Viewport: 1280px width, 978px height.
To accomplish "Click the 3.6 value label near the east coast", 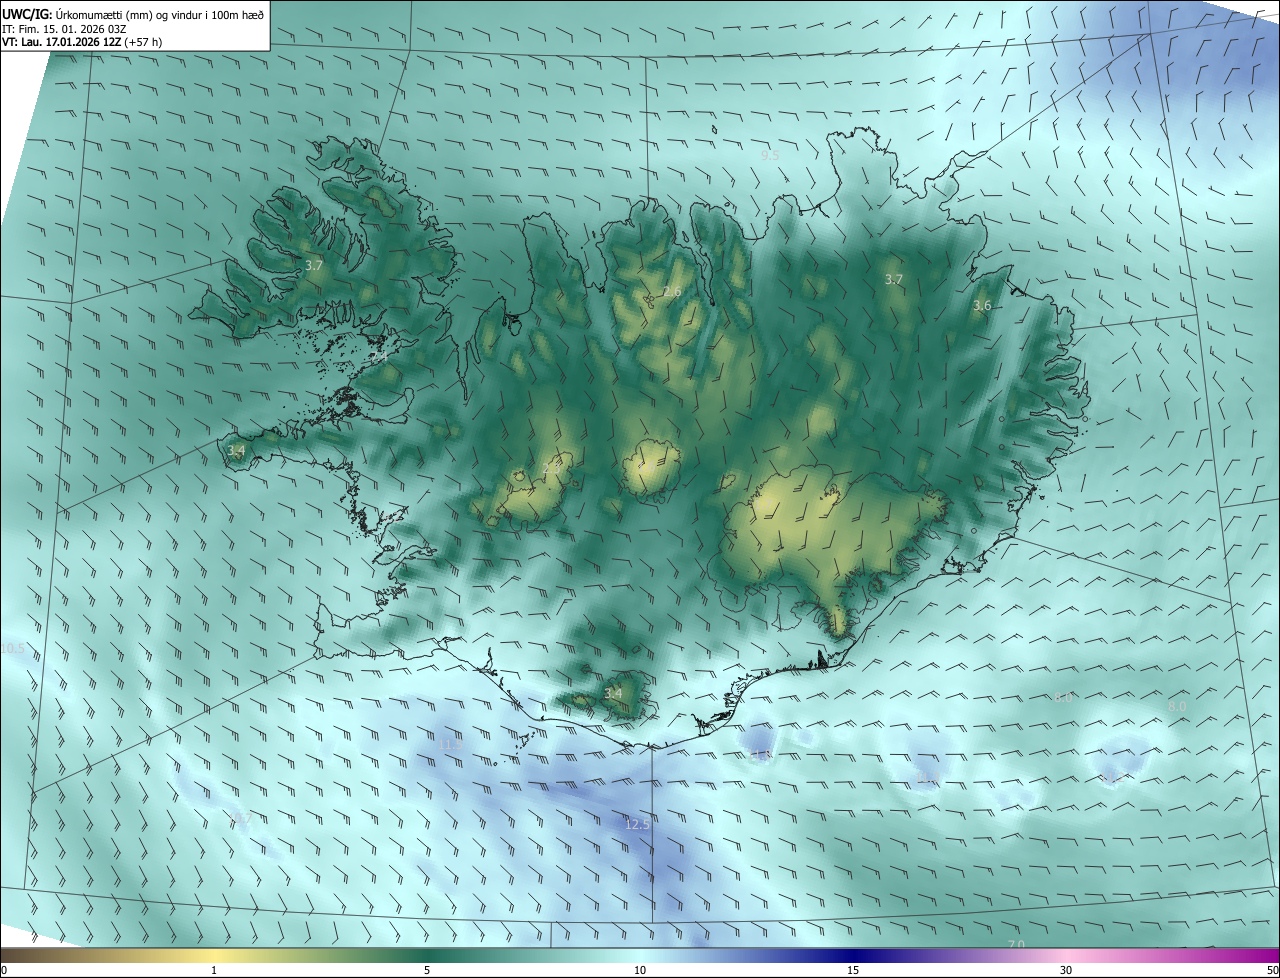I will (x=982, y=306).
